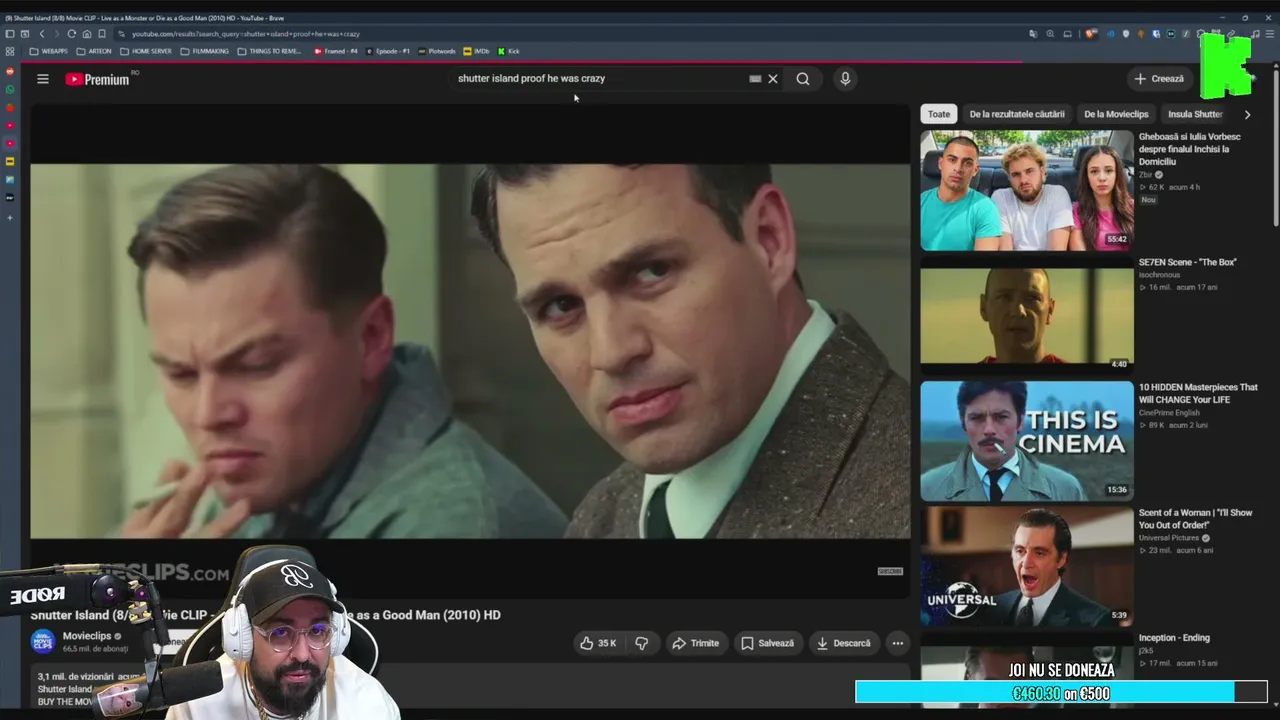Open WhatsApp in the browser sidebar
The height and width of the screenshot is (720, 1280).
10,90
